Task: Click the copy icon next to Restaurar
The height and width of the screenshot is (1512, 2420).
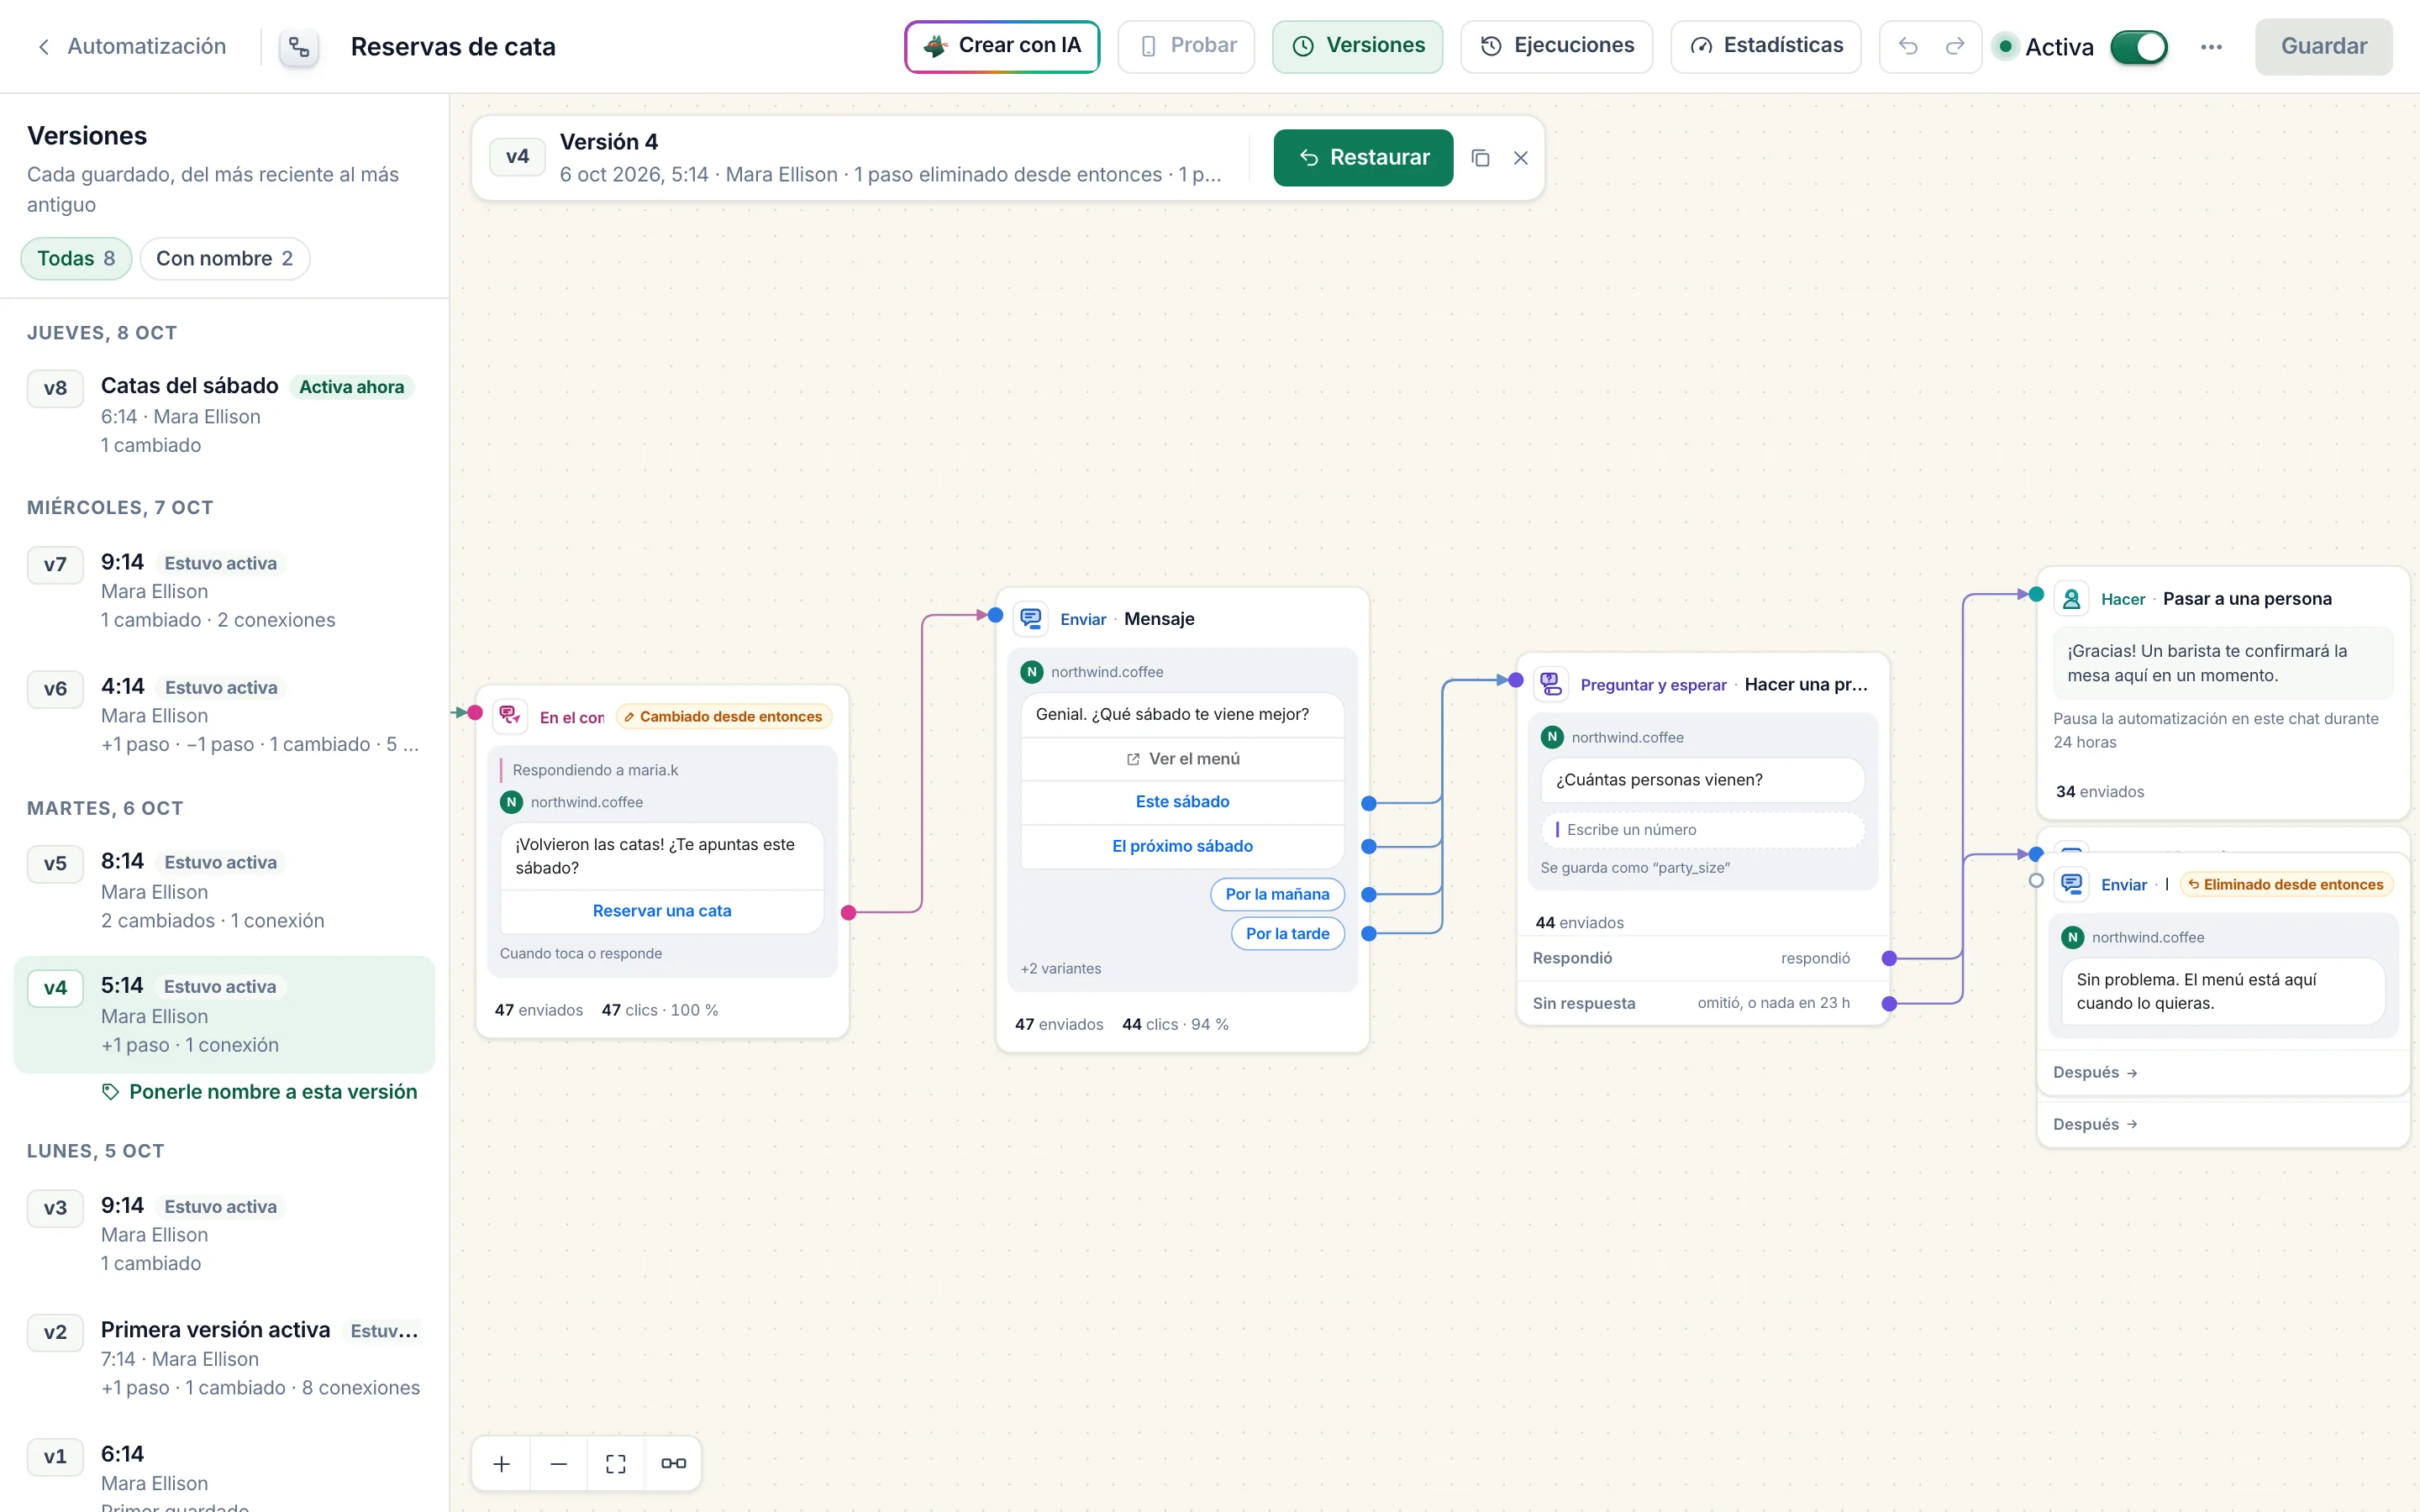Action: pos(1480,158)
